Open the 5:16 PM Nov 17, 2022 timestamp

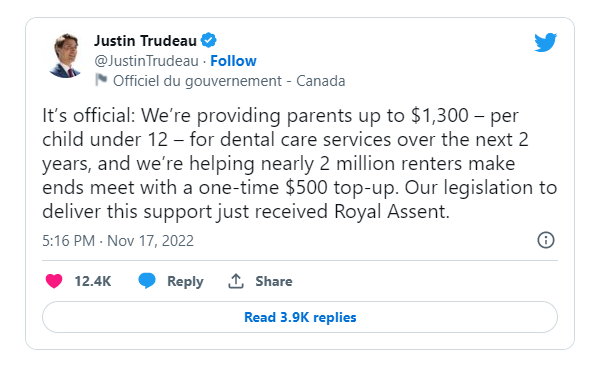118,241
